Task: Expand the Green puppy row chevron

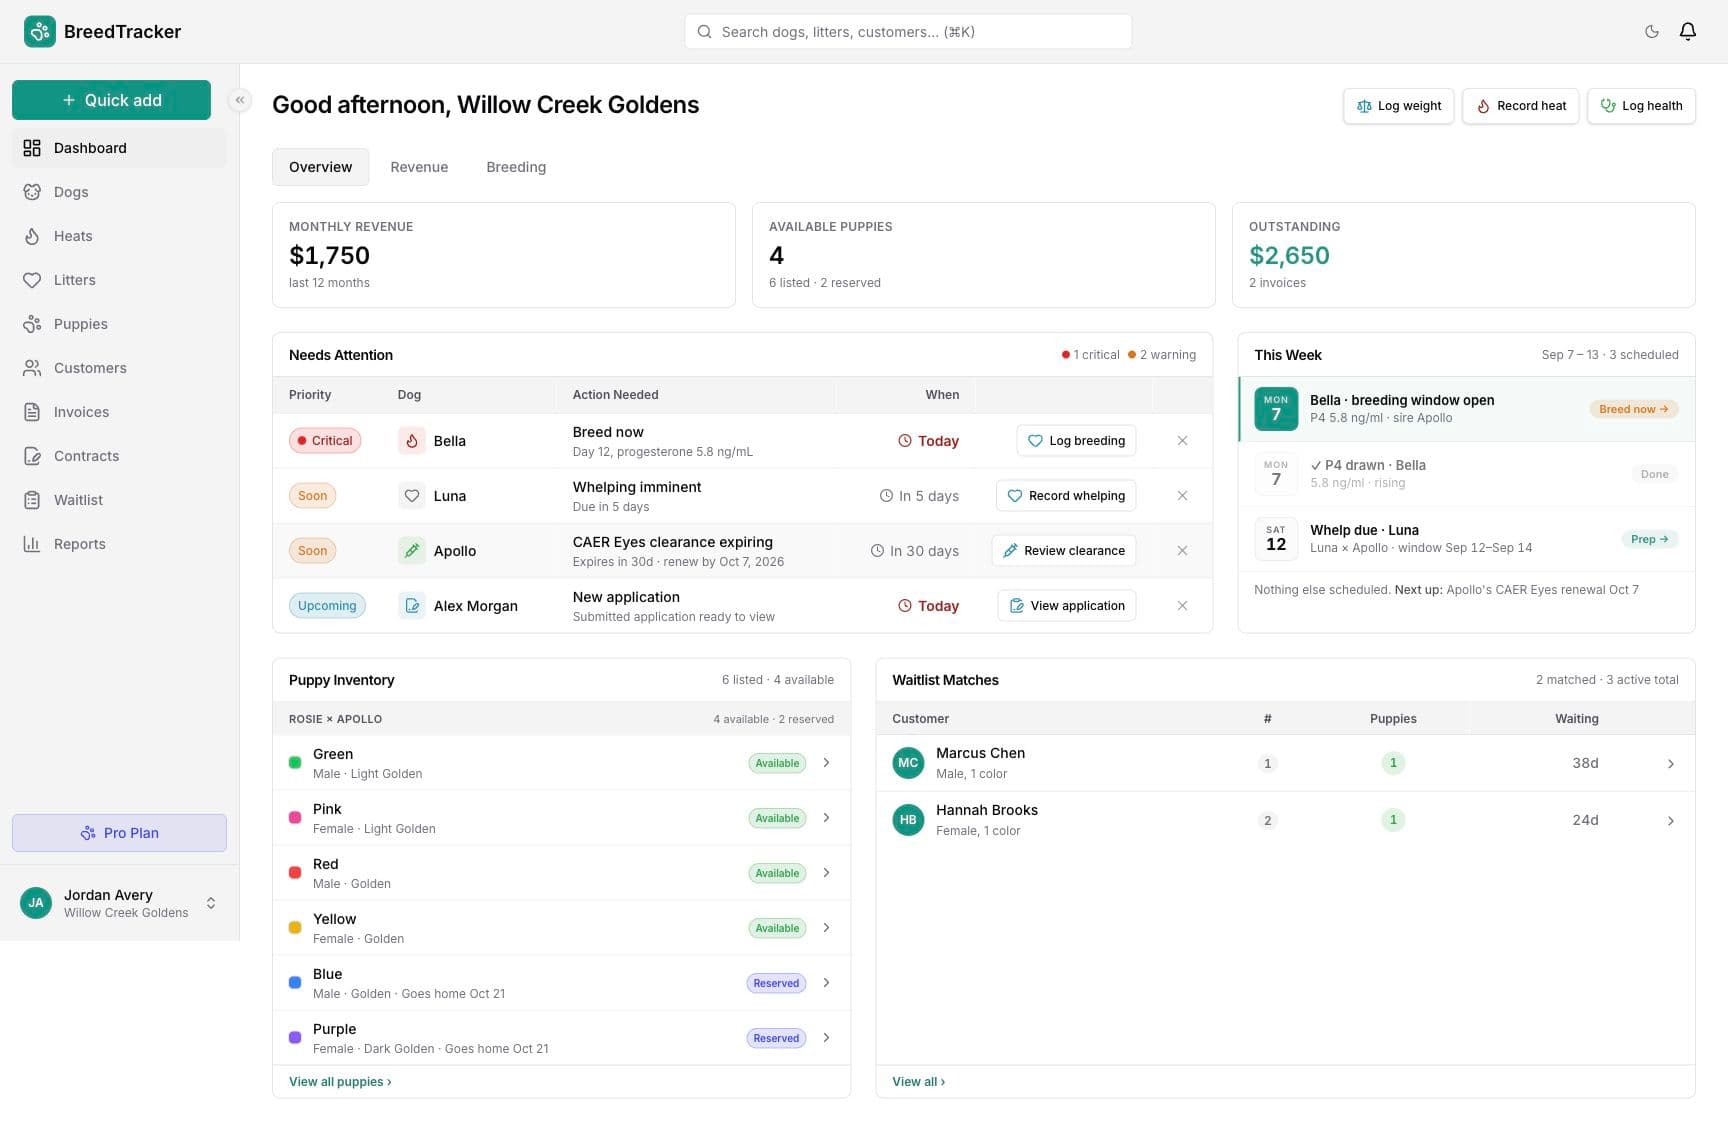Action: tap(827, 763)
